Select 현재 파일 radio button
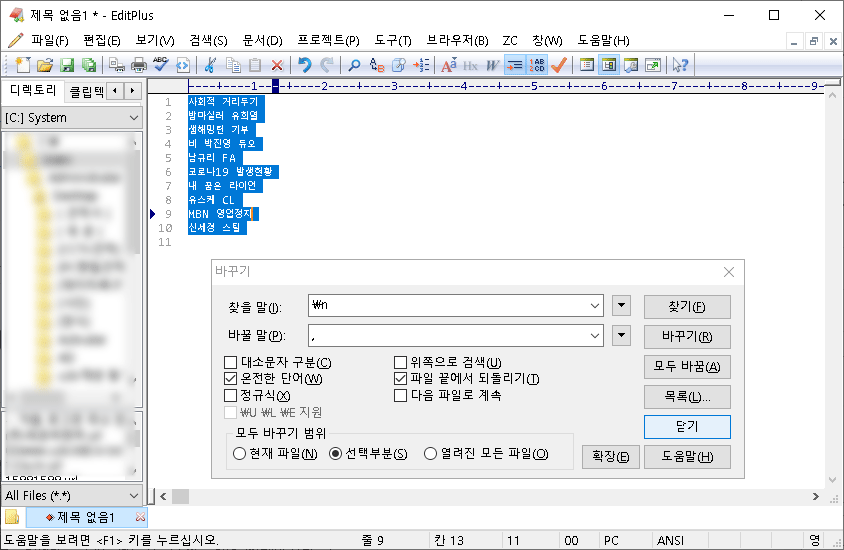 240,454
